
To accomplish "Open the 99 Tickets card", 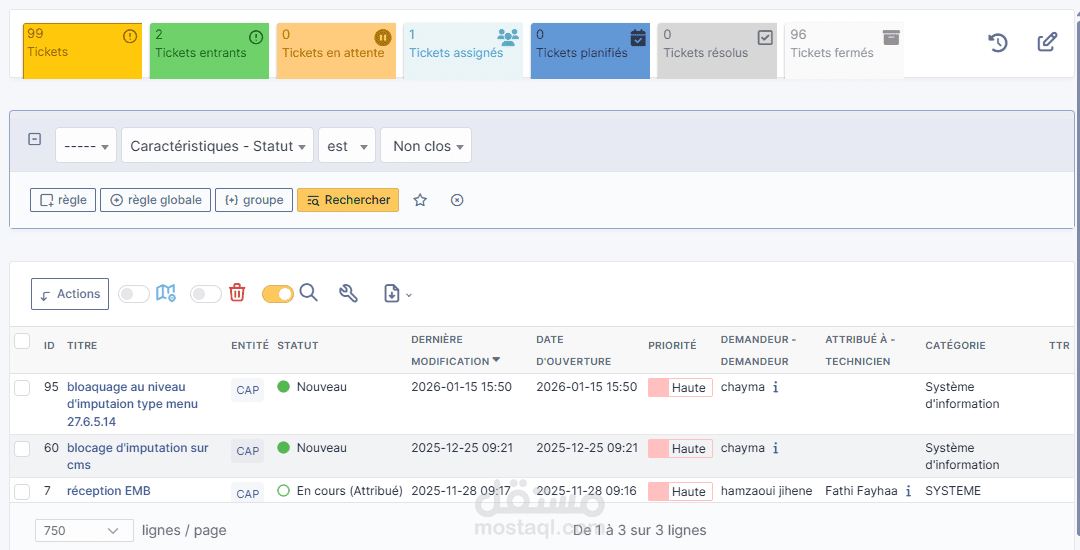I will pos(82,51).
